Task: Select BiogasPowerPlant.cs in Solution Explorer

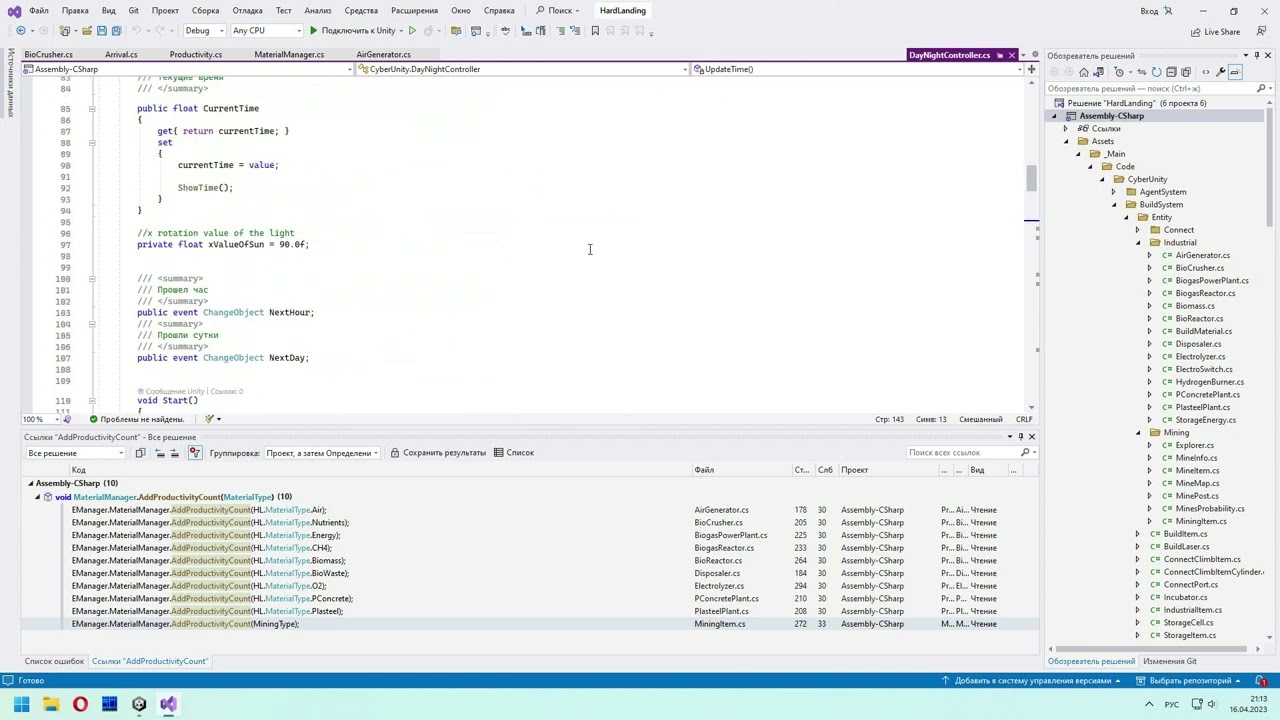Action: [x=1211, y=281]
